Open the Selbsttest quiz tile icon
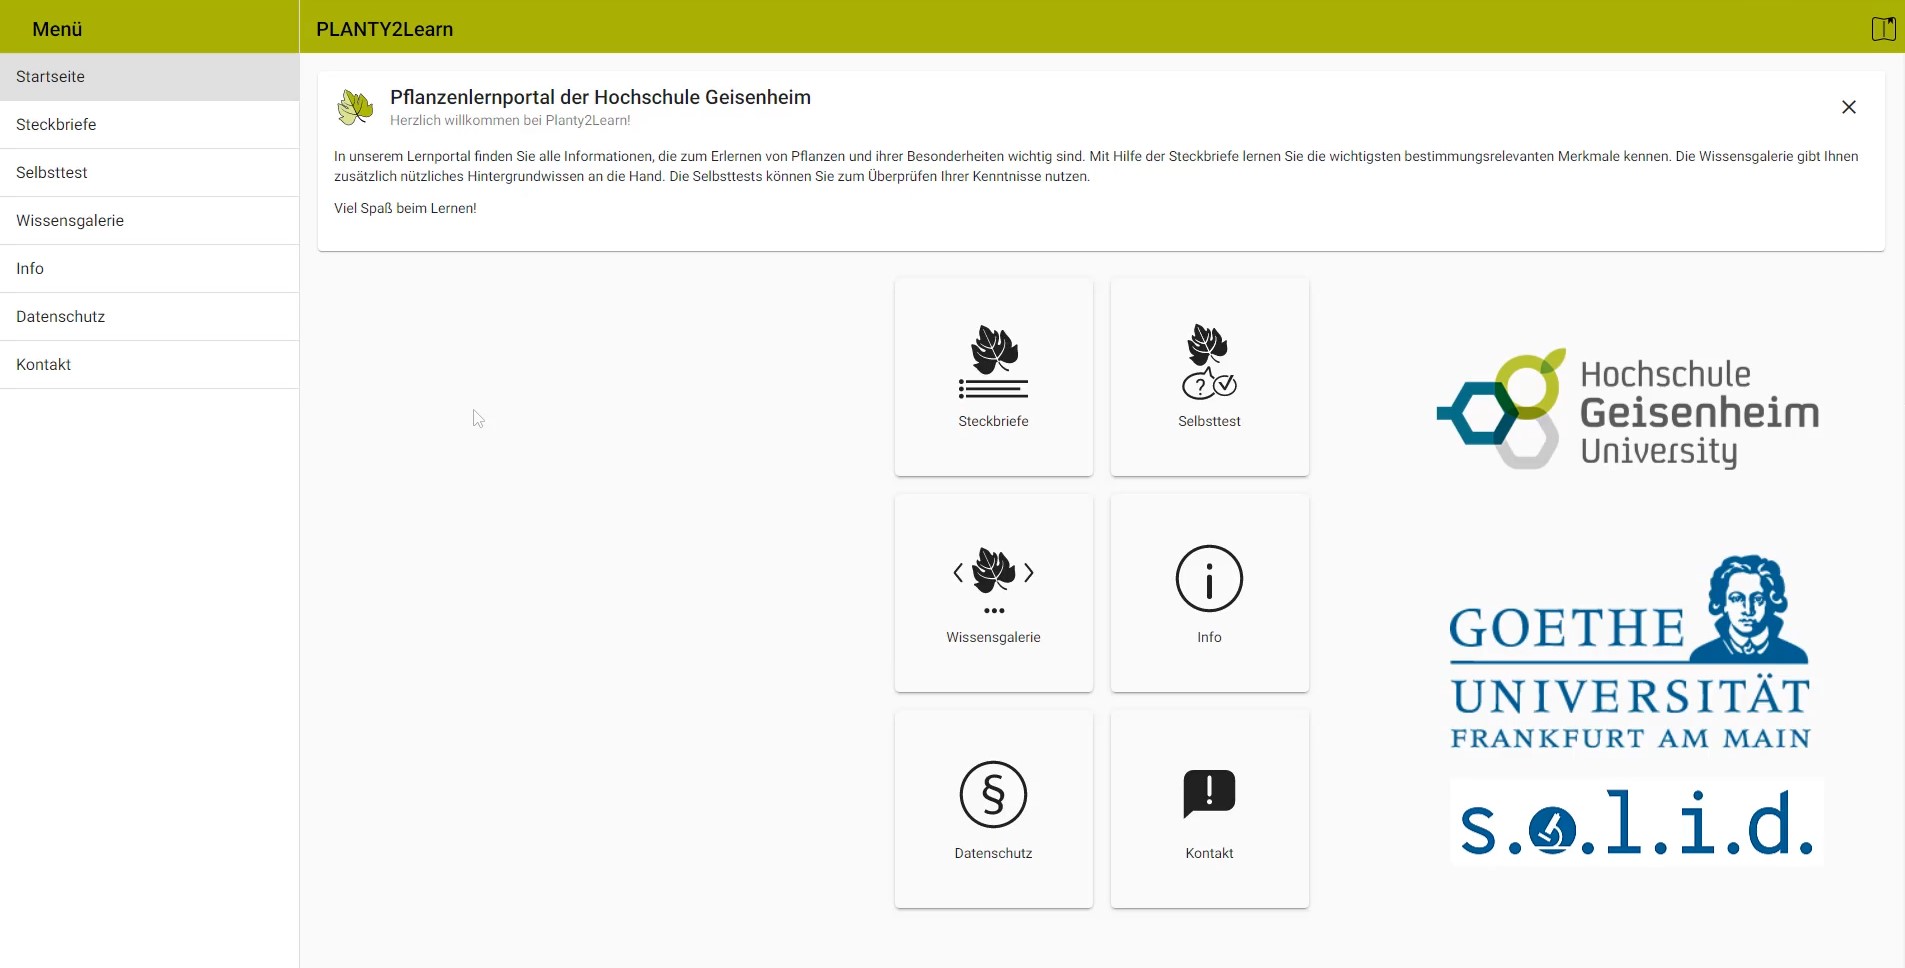1905x968 pixels. coord(1209,362)
